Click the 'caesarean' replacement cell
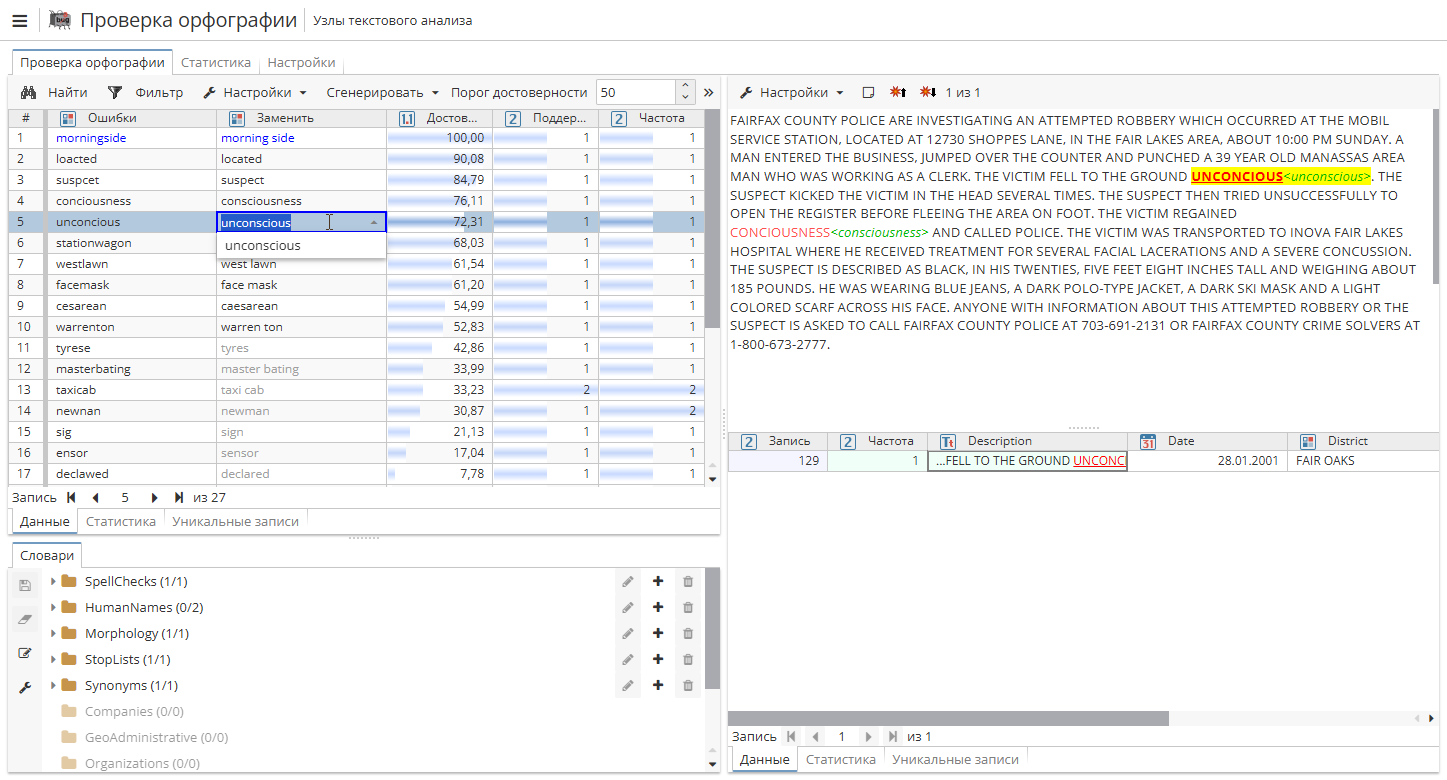Viewport: 1447px width, 780px height. pyautogui.click(x=301, y=306)
